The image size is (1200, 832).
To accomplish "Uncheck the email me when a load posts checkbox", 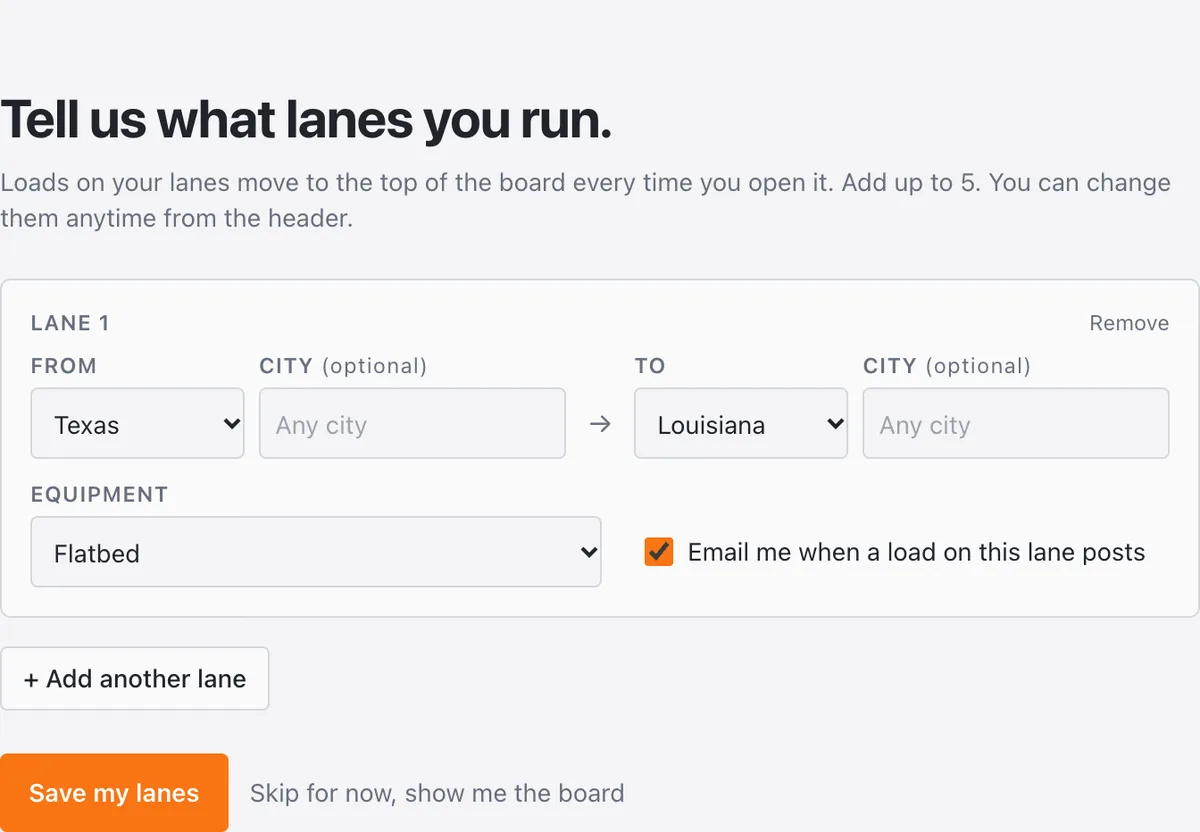I will tap(659, 552).
